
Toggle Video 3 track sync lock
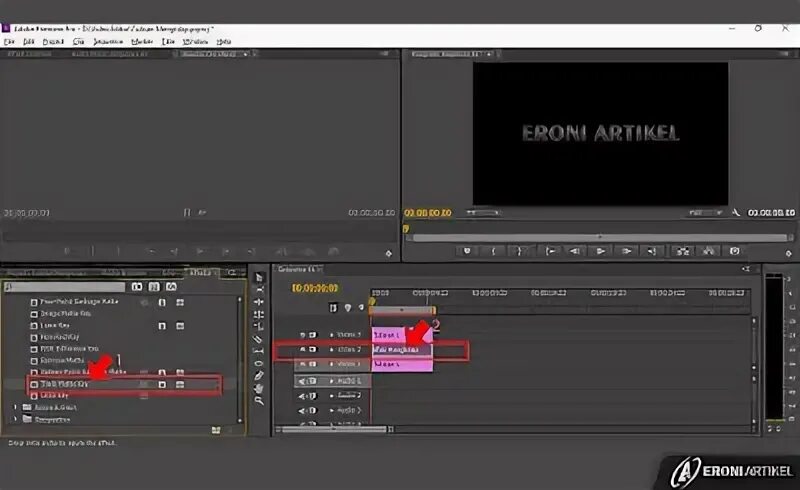[x=313, y=335]
